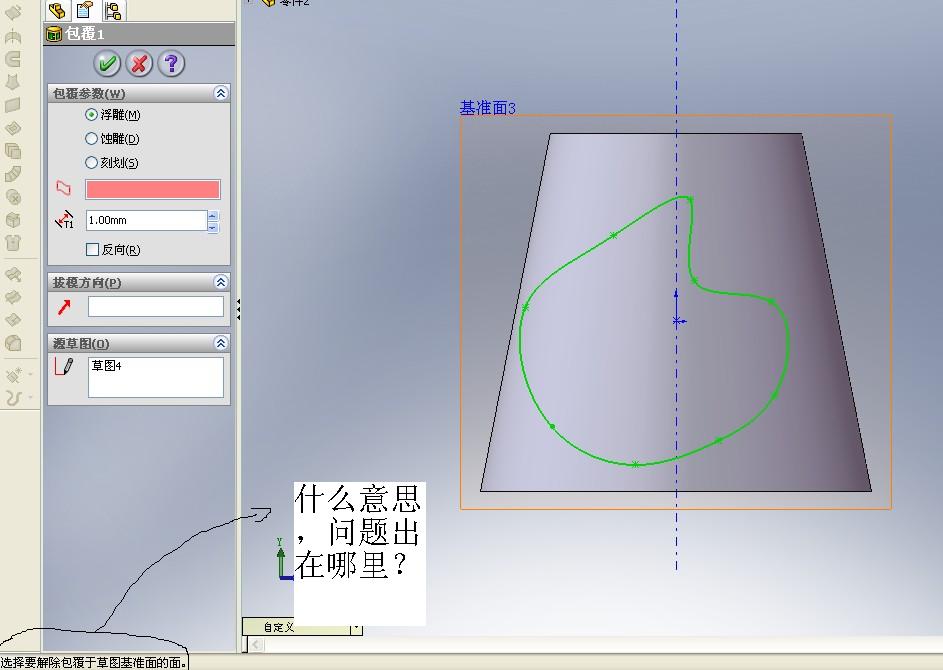943x670 pixels.
Task: Enable the 反向(R) reverse direction checkbox
Action: pos(92,249)
